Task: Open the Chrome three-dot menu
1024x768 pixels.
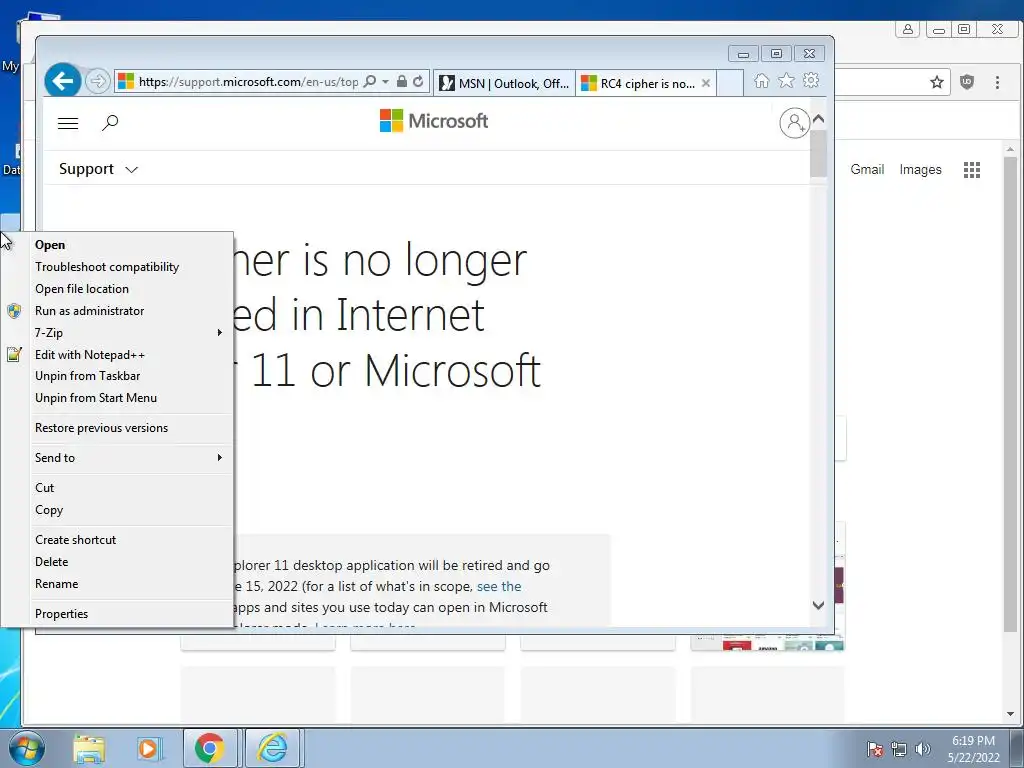Action: (x=997, y=82)
